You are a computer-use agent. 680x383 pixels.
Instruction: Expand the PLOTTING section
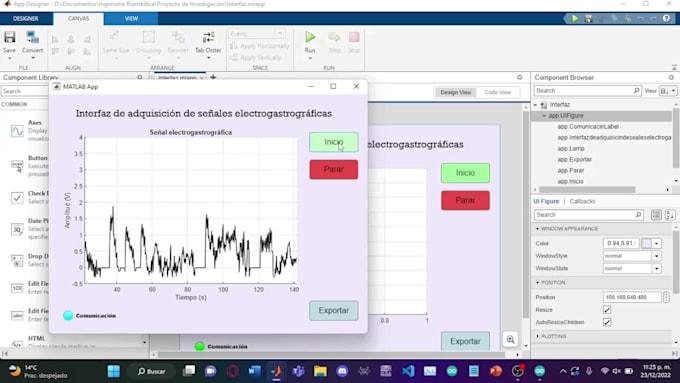(x=537, y=336)
